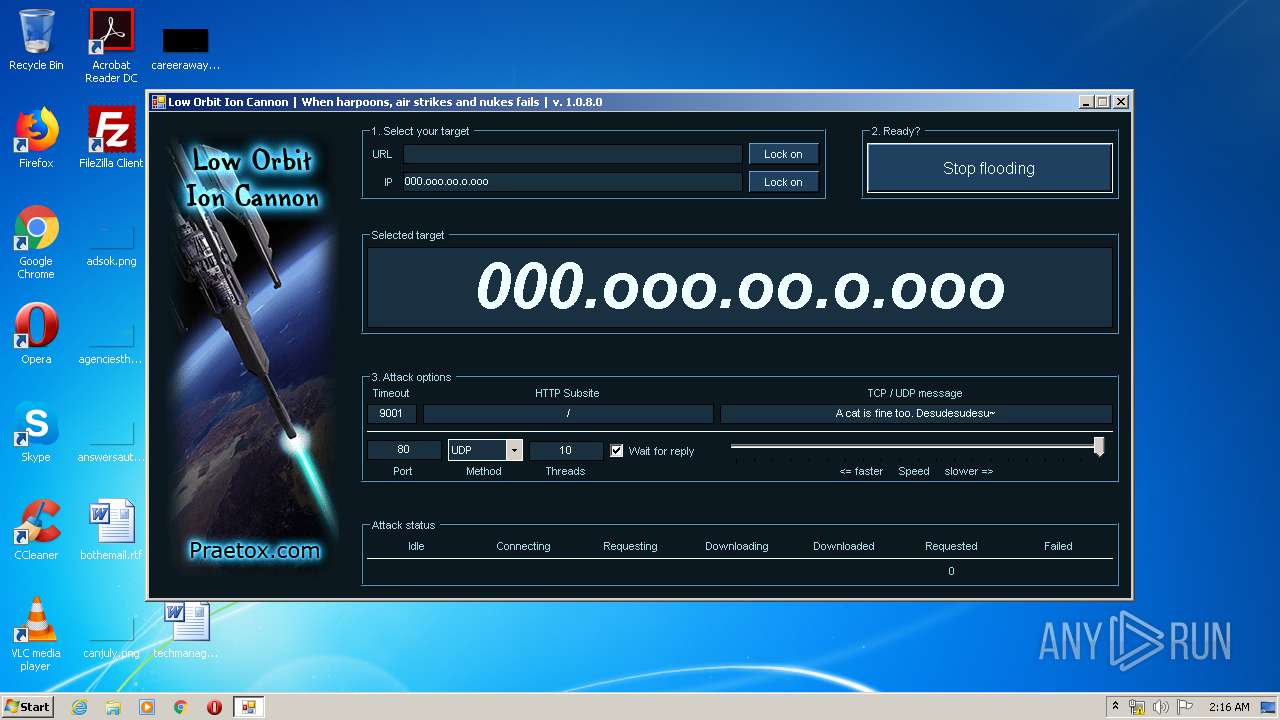Show hidden tray icons arrow
Viewport: 1280px width, 720px height.
(1115, 706)
